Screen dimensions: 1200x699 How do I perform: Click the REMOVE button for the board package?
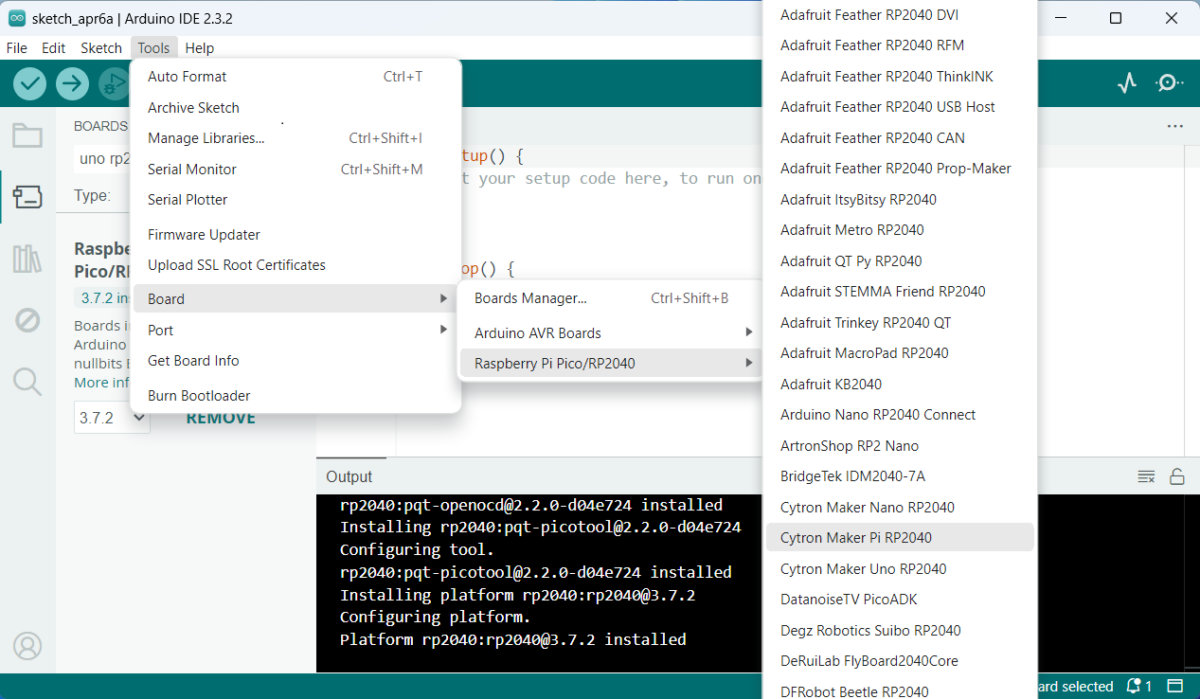tap(220, 418)
